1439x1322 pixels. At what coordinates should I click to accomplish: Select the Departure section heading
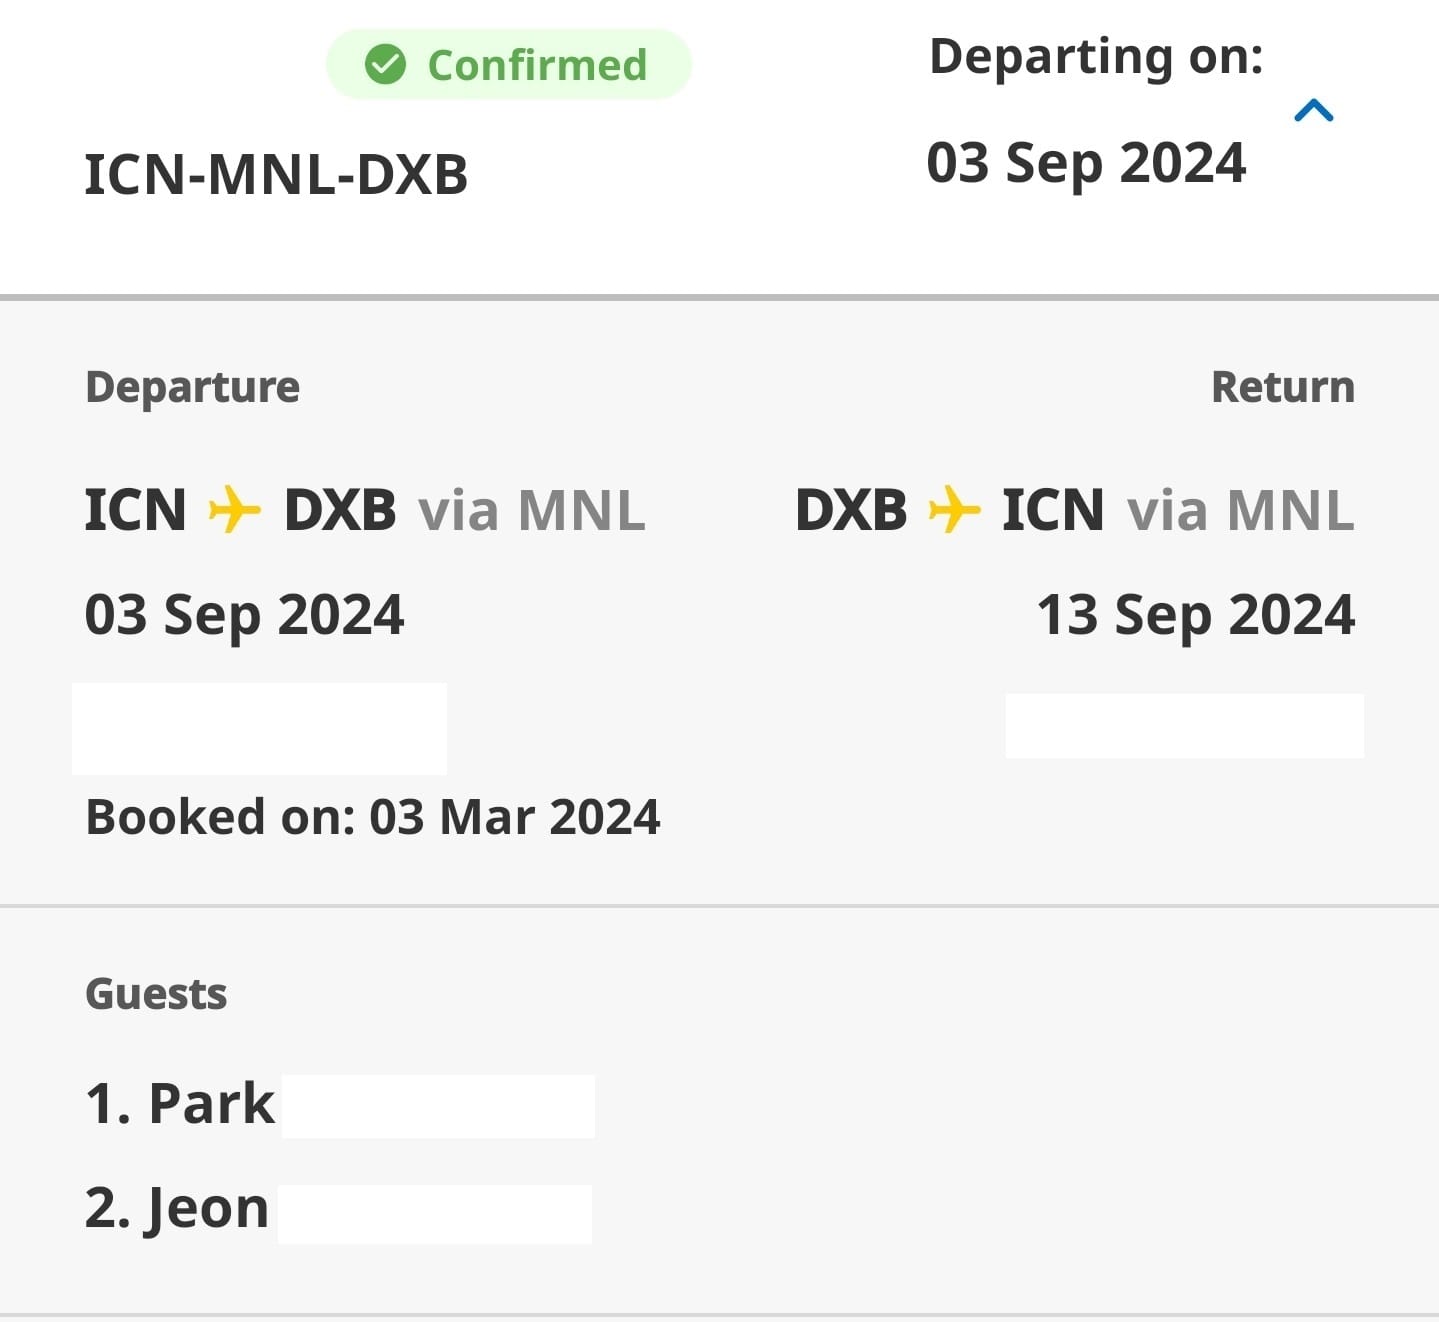pyautogui.click(x=192, y=387)
